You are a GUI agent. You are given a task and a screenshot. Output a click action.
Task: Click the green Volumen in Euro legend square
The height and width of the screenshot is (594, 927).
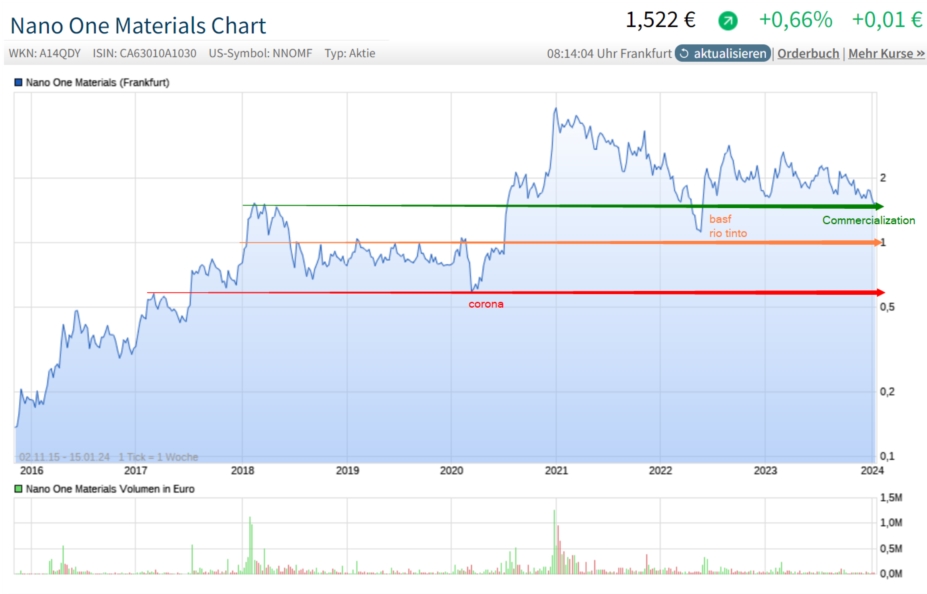(17, 489)
